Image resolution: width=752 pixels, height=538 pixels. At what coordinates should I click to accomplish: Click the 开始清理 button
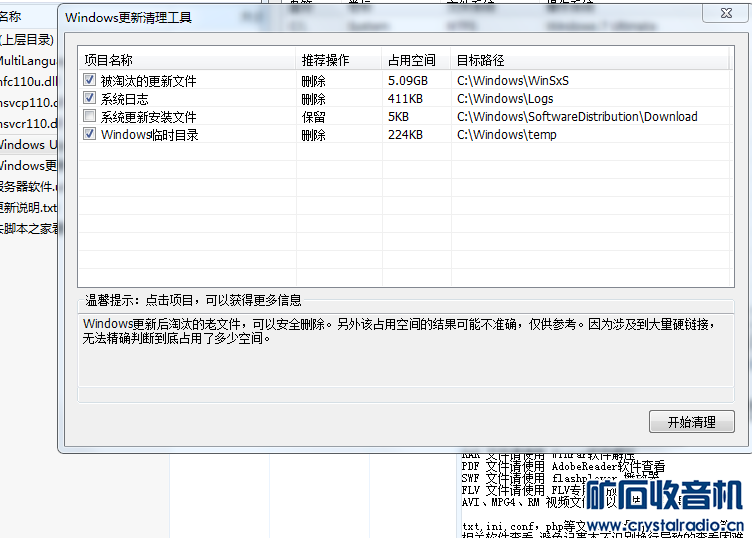click(x=692, y=421)
